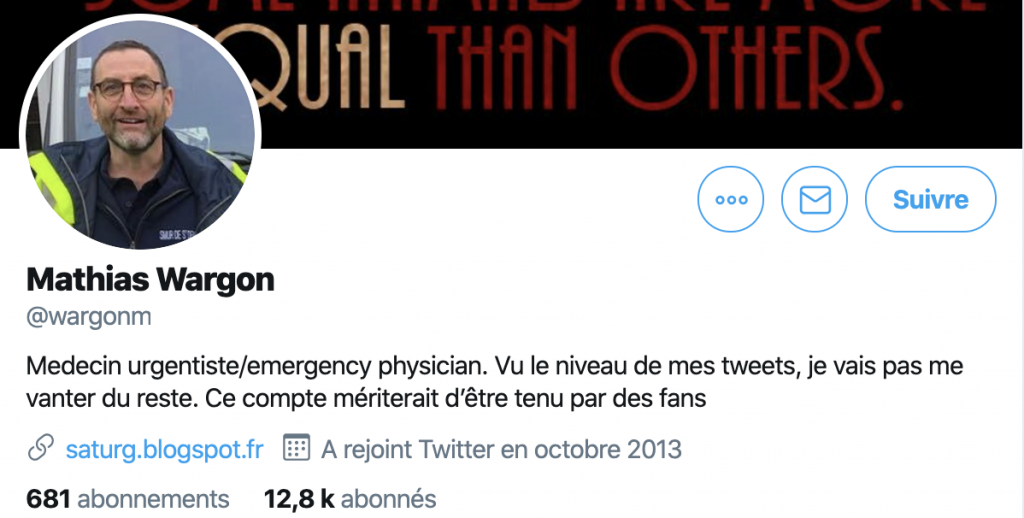Screen dimensions: 1024x518
Task: Click the 'abonnements' label
Action: (153, 499)
